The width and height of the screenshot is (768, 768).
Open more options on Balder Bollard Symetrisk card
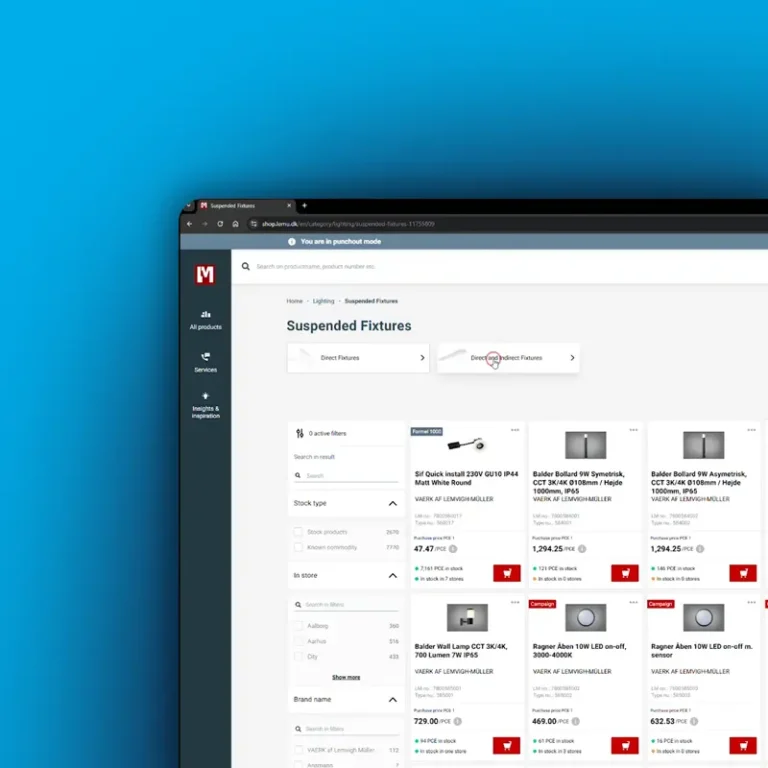click(633, 430)
